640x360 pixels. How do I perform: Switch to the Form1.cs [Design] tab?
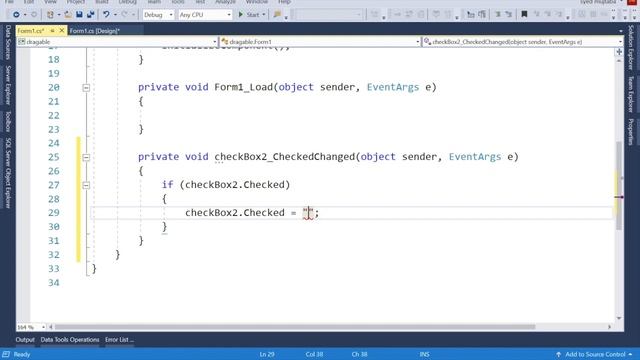pyautogui.click(x=95, y=31)
